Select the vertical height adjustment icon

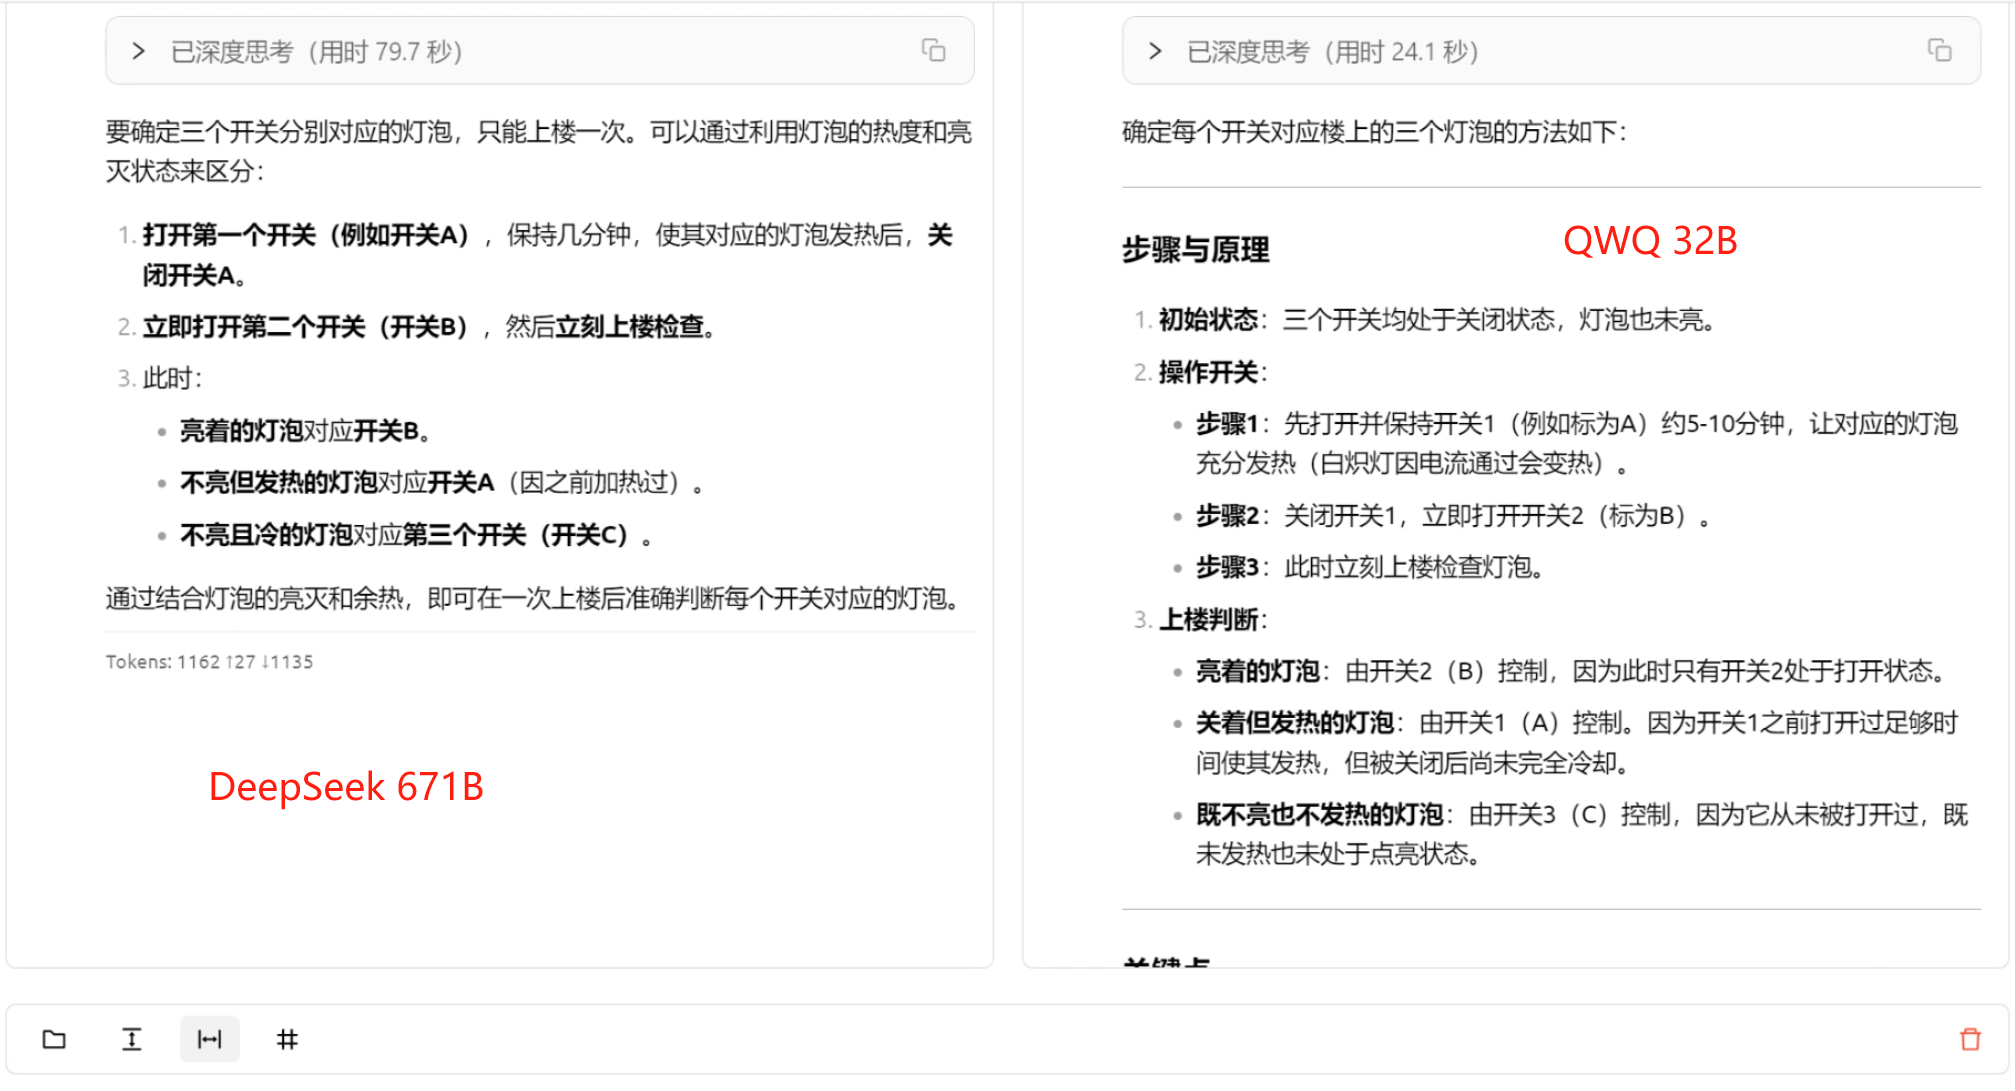[x=132, y=1039]
